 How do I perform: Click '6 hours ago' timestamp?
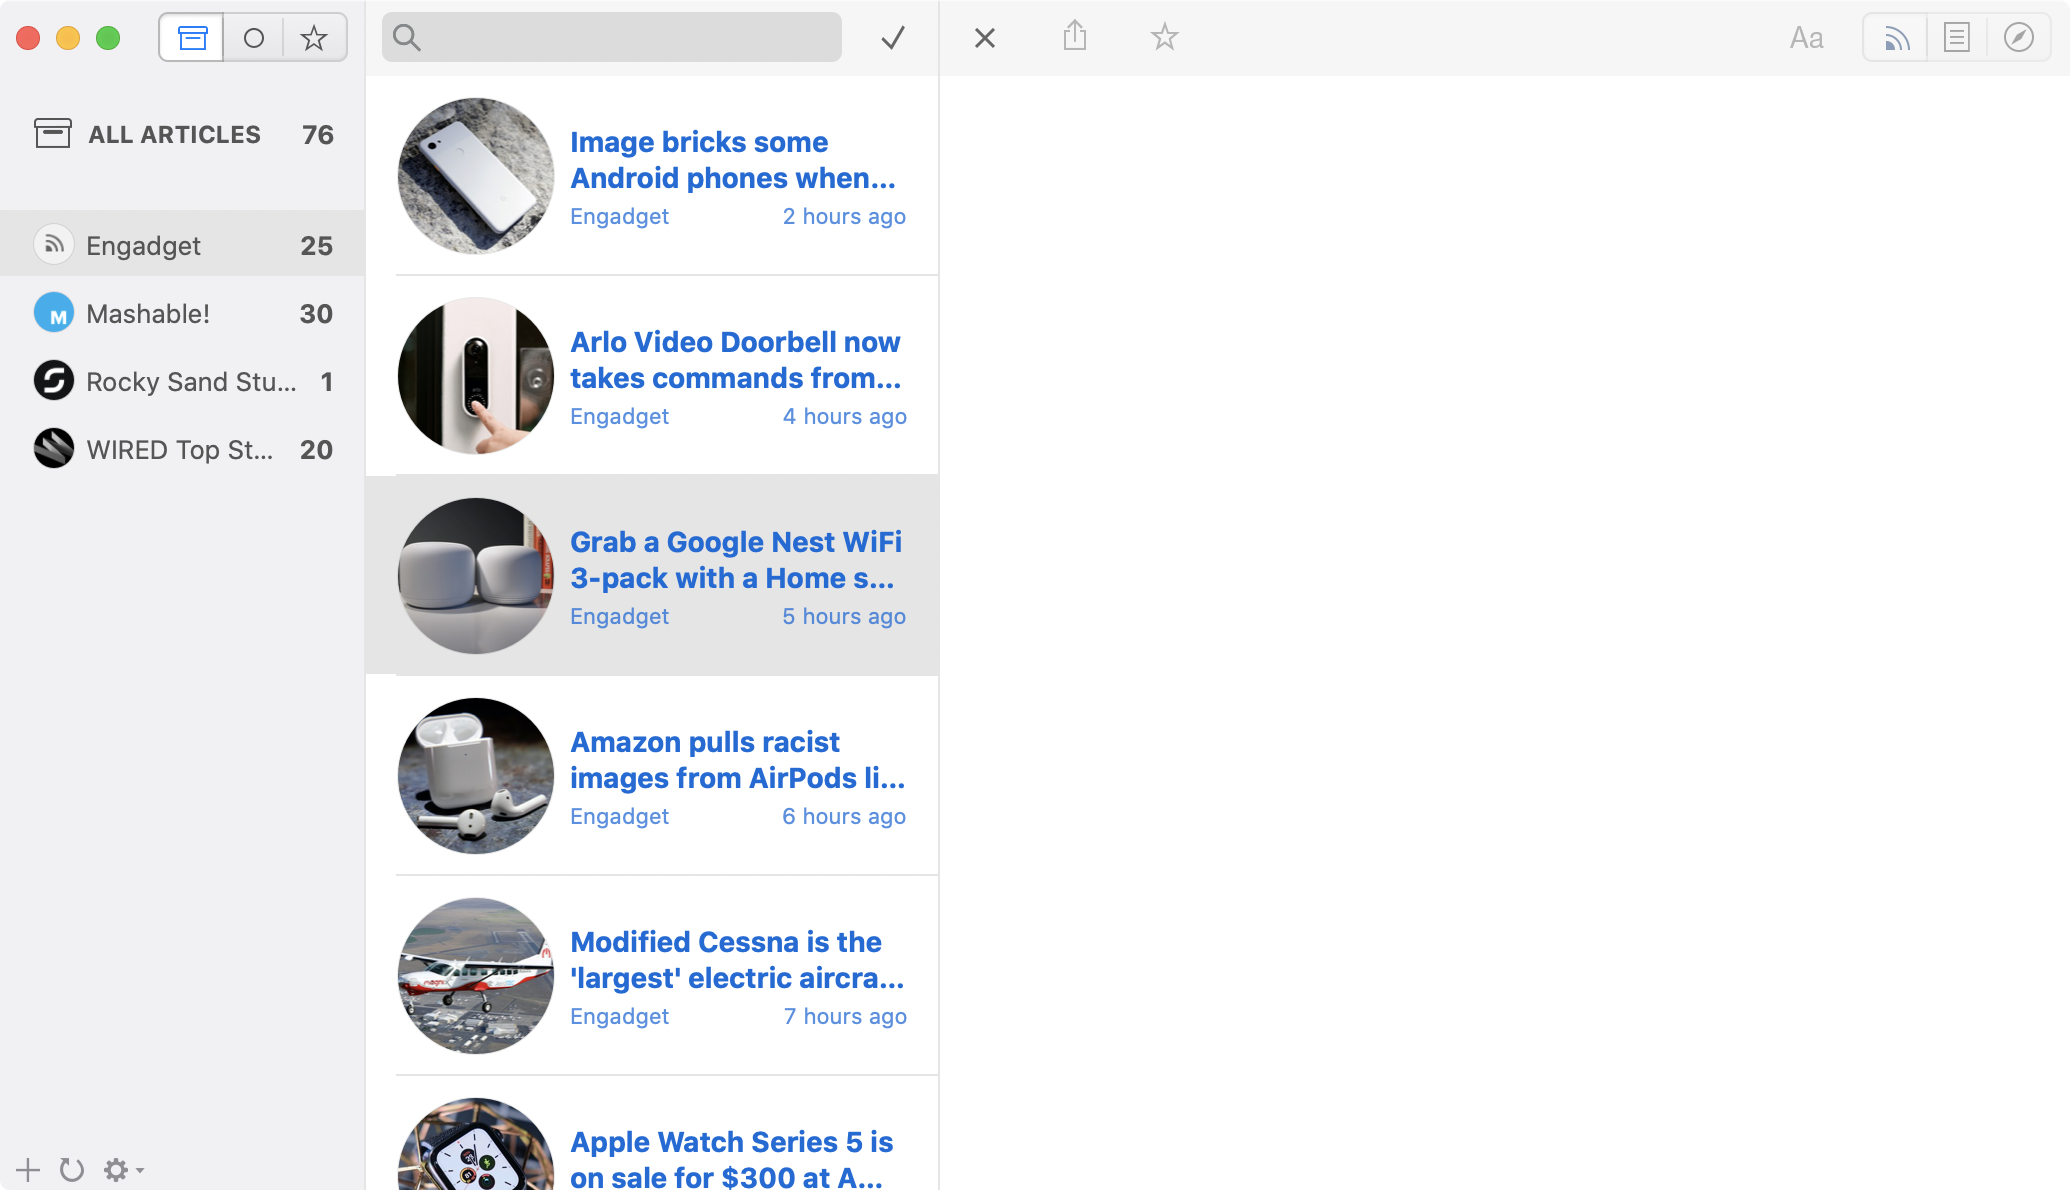pyautogui.click(x=844, y=816)
